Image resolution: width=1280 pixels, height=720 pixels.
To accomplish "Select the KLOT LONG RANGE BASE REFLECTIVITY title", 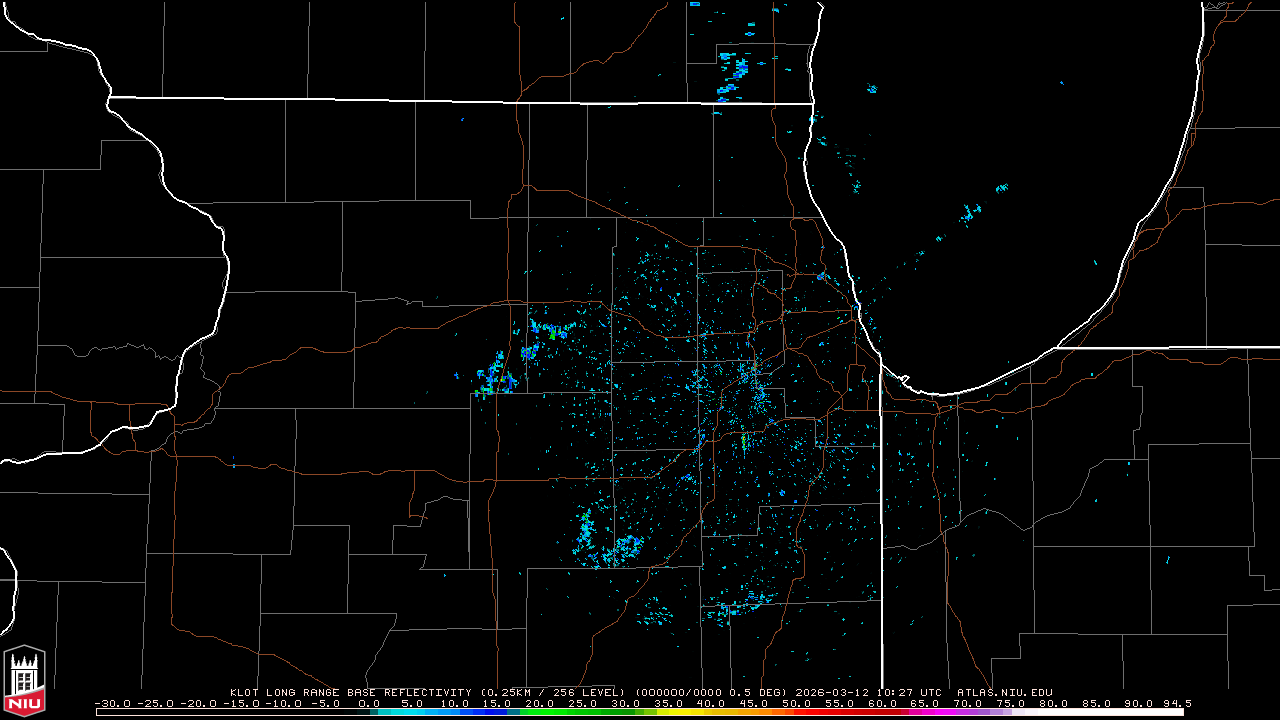I will click(351, 692).
